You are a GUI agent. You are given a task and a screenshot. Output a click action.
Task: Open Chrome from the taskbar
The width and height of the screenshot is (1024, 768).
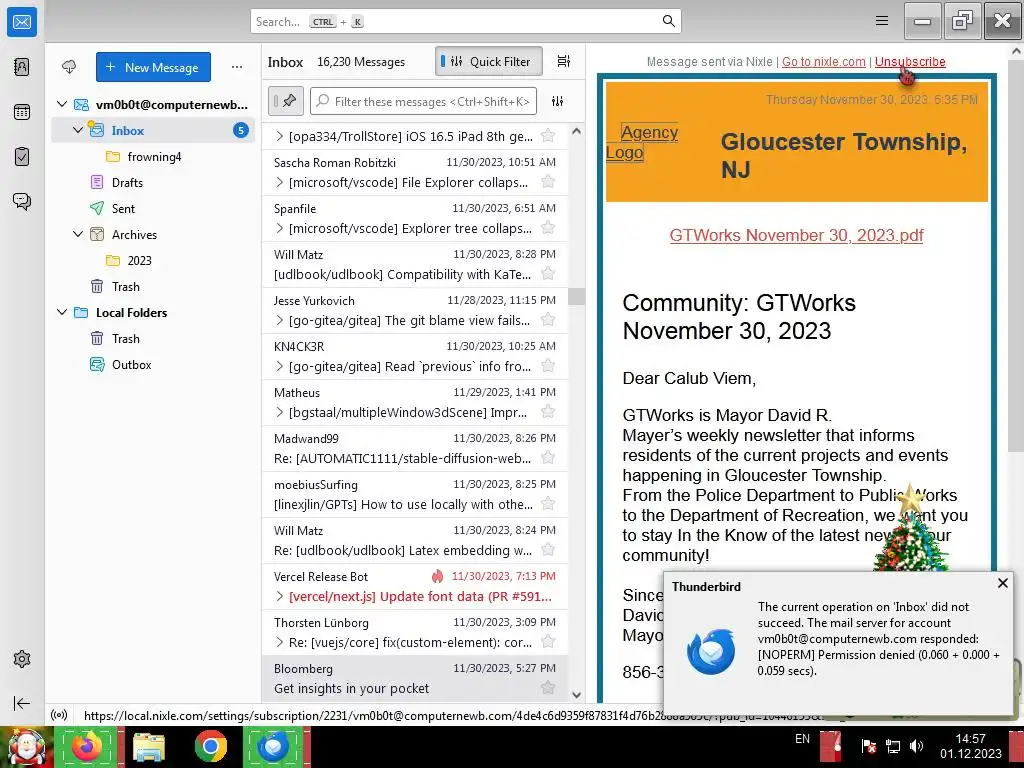[x=210, y=746]
